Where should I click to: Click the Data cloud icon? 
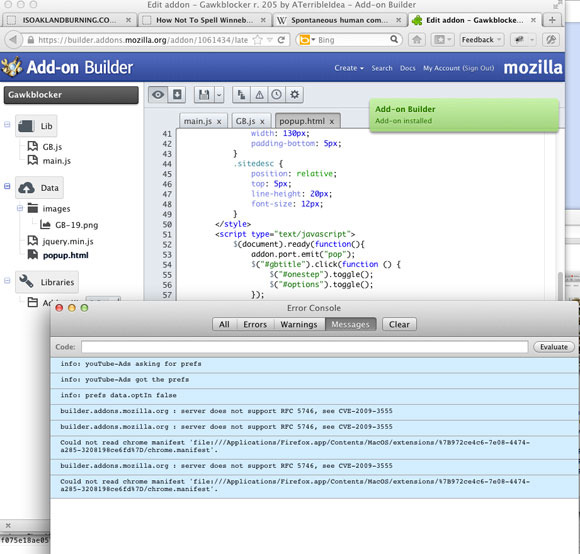click(x=26, y=188)
